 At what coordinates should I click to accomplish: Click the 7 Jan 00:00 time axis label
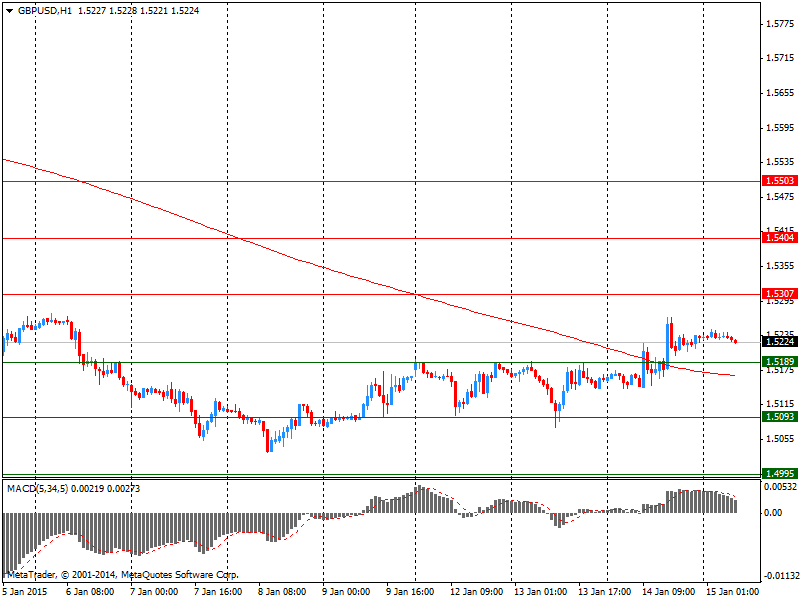[154, 592]
